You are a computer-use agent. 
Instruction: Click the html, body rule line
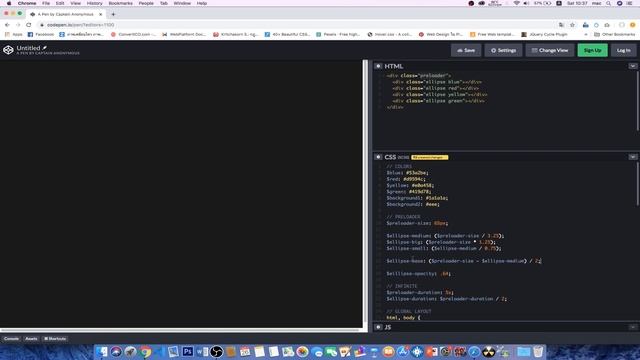(x=403, y=318)
